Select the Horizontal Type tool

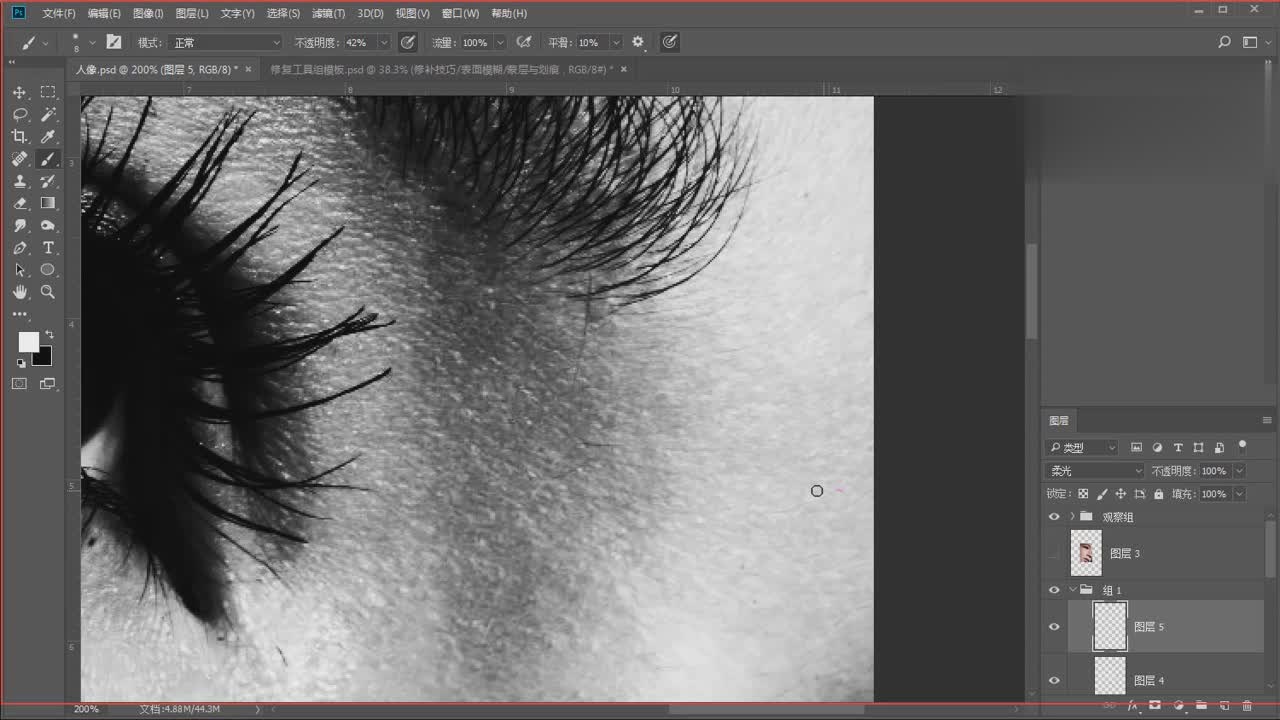click(x=47, y=248)
